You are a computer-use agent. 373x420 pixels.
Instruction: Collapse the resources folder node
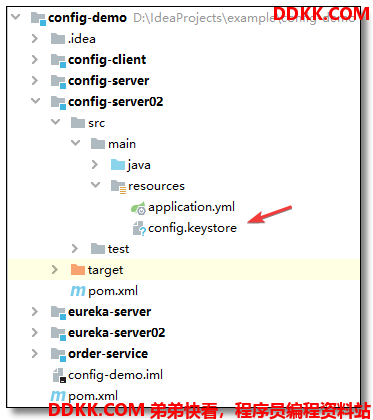tap(96, 185)
